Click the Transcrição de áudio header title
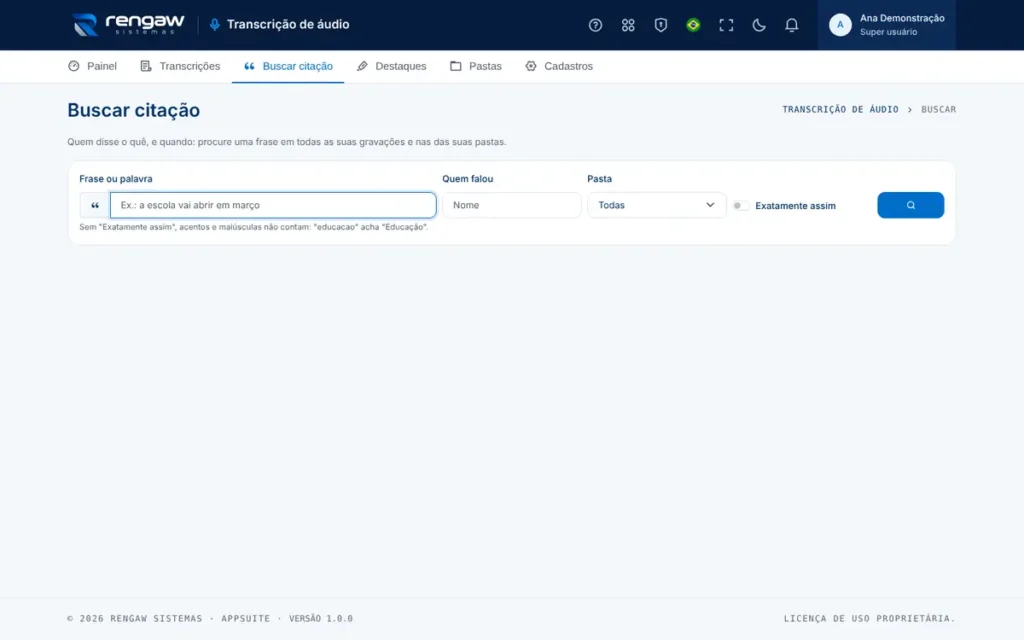This screenshot has width=1024, height=640. point(288,25)
